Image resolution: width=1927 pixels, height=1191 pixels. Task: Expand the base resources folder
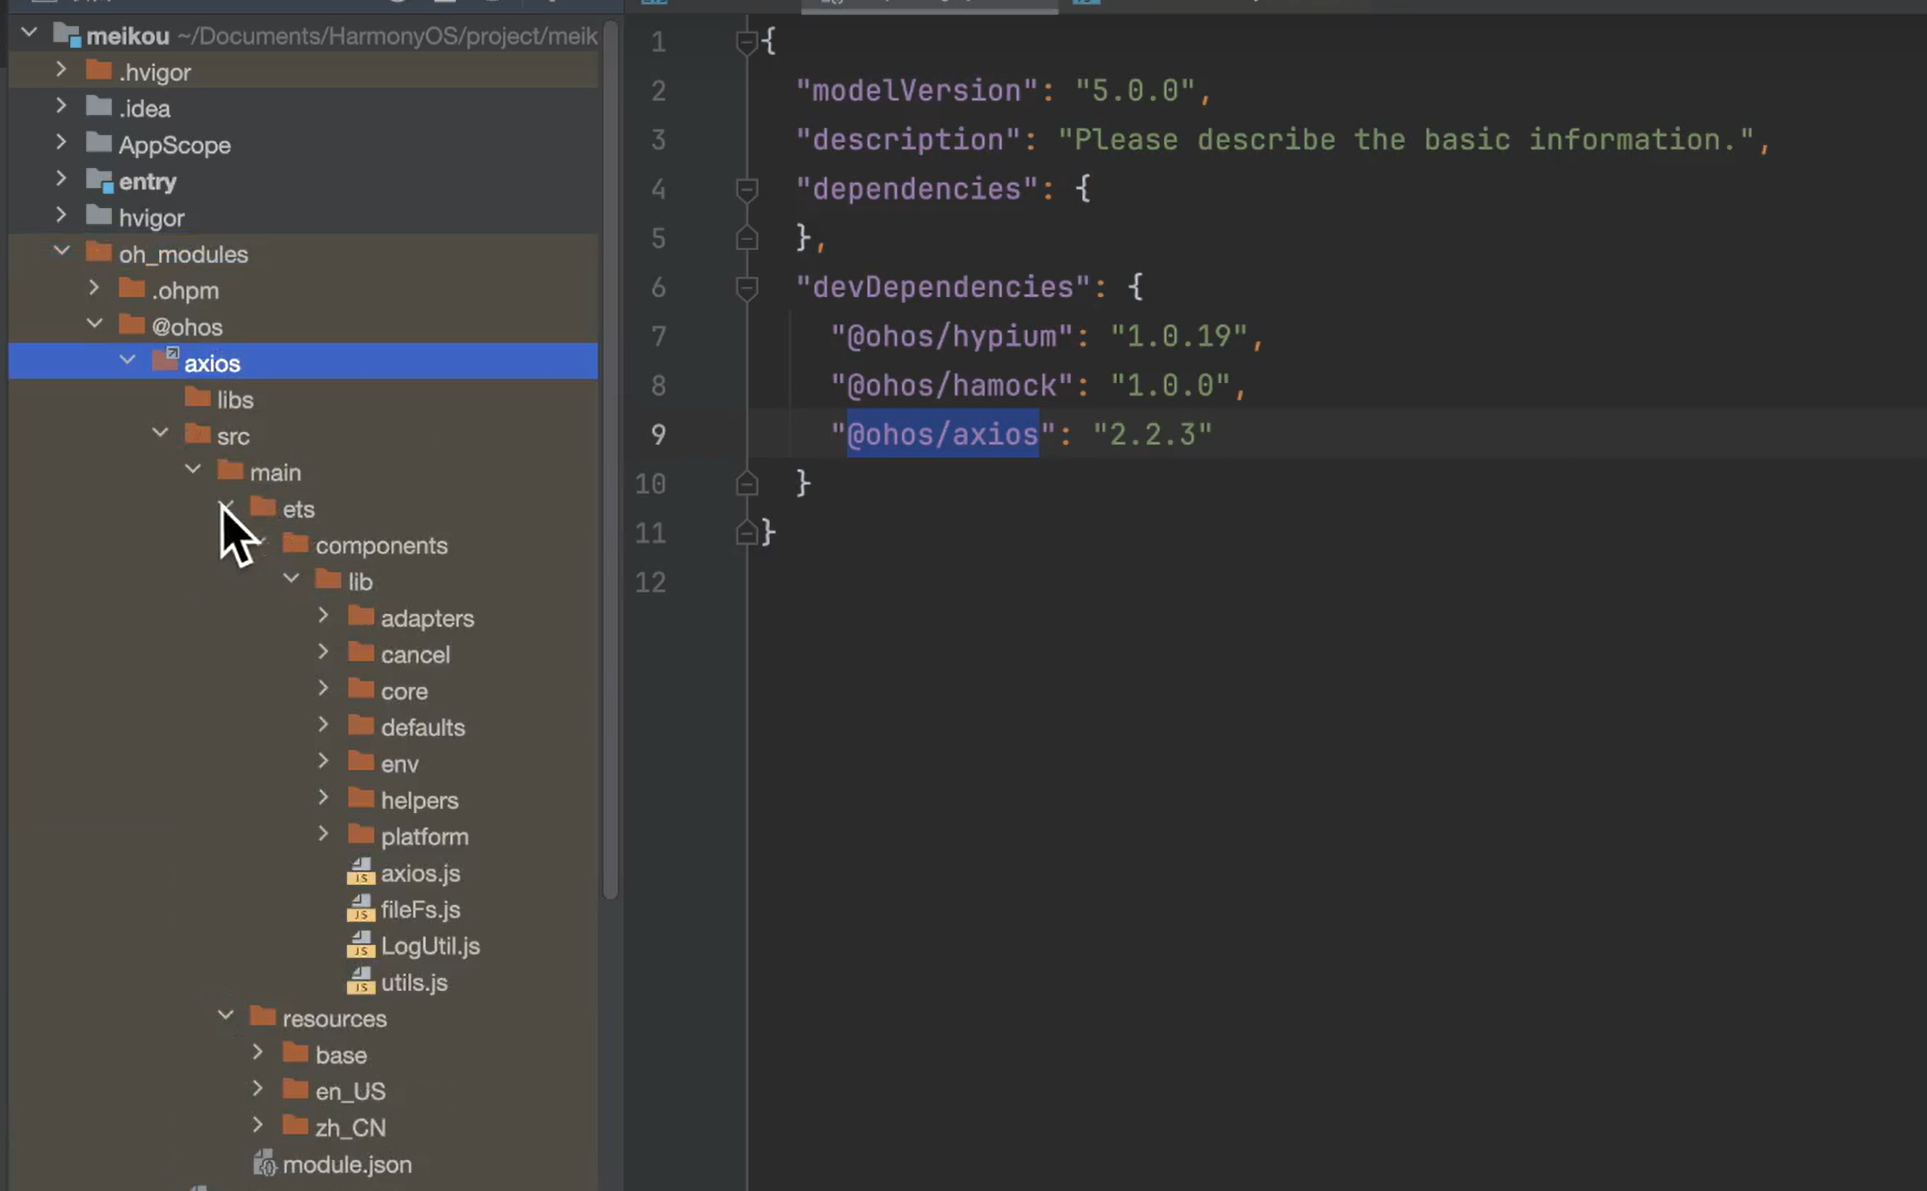[x=258, y=1053]
